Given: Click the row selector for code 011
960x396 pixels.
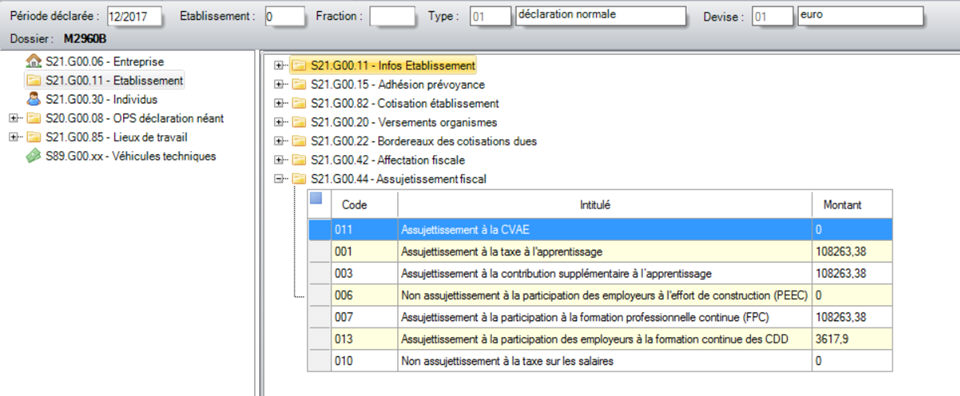Looking at the screenshot, I should pos(319,230).
